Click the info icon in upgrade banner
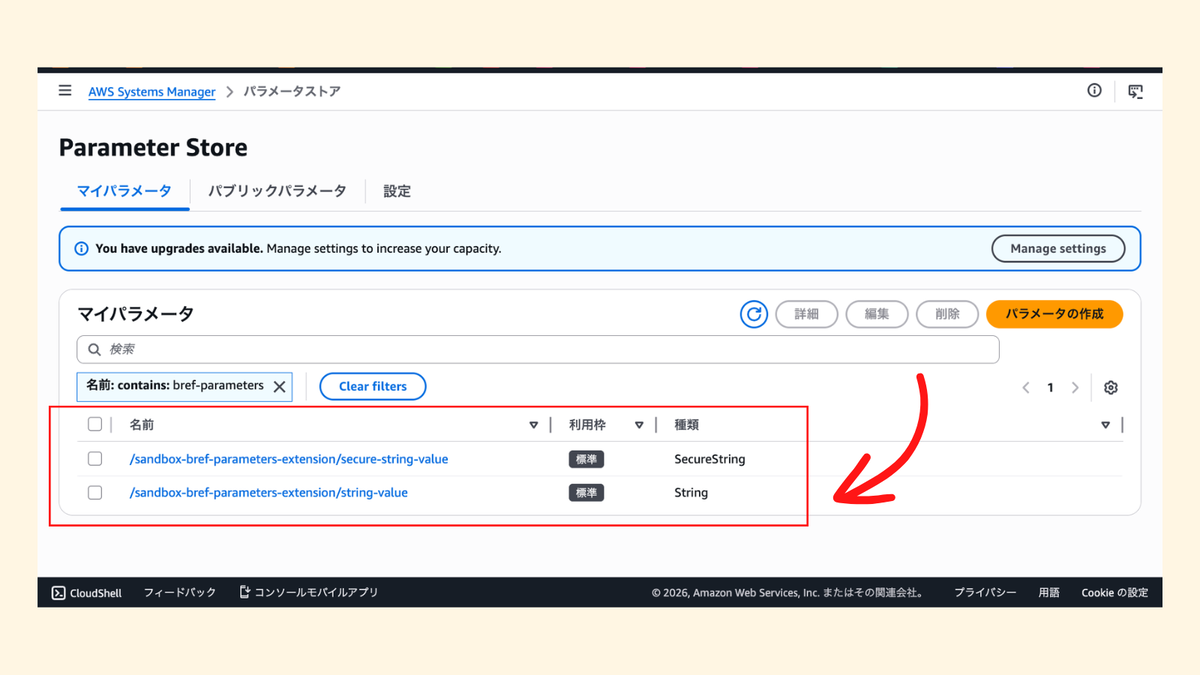Image resolution: width=1200 pixels, height=675 pixels. (x=81, y=249)
